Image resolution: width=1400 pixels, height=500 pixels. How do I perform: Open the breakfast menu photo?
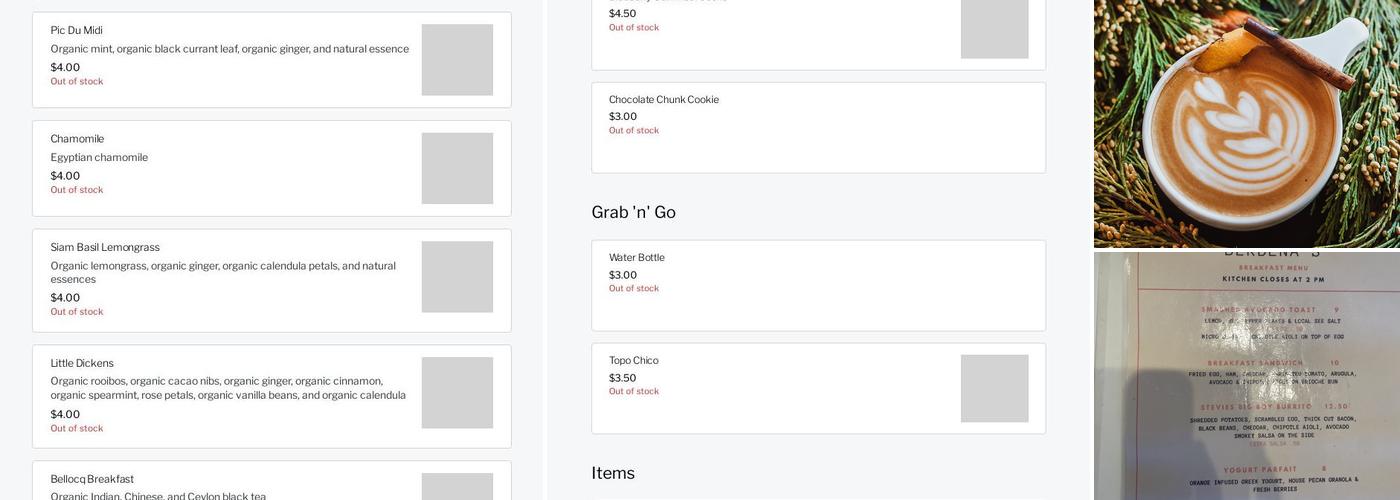(x=1246, y=376)
